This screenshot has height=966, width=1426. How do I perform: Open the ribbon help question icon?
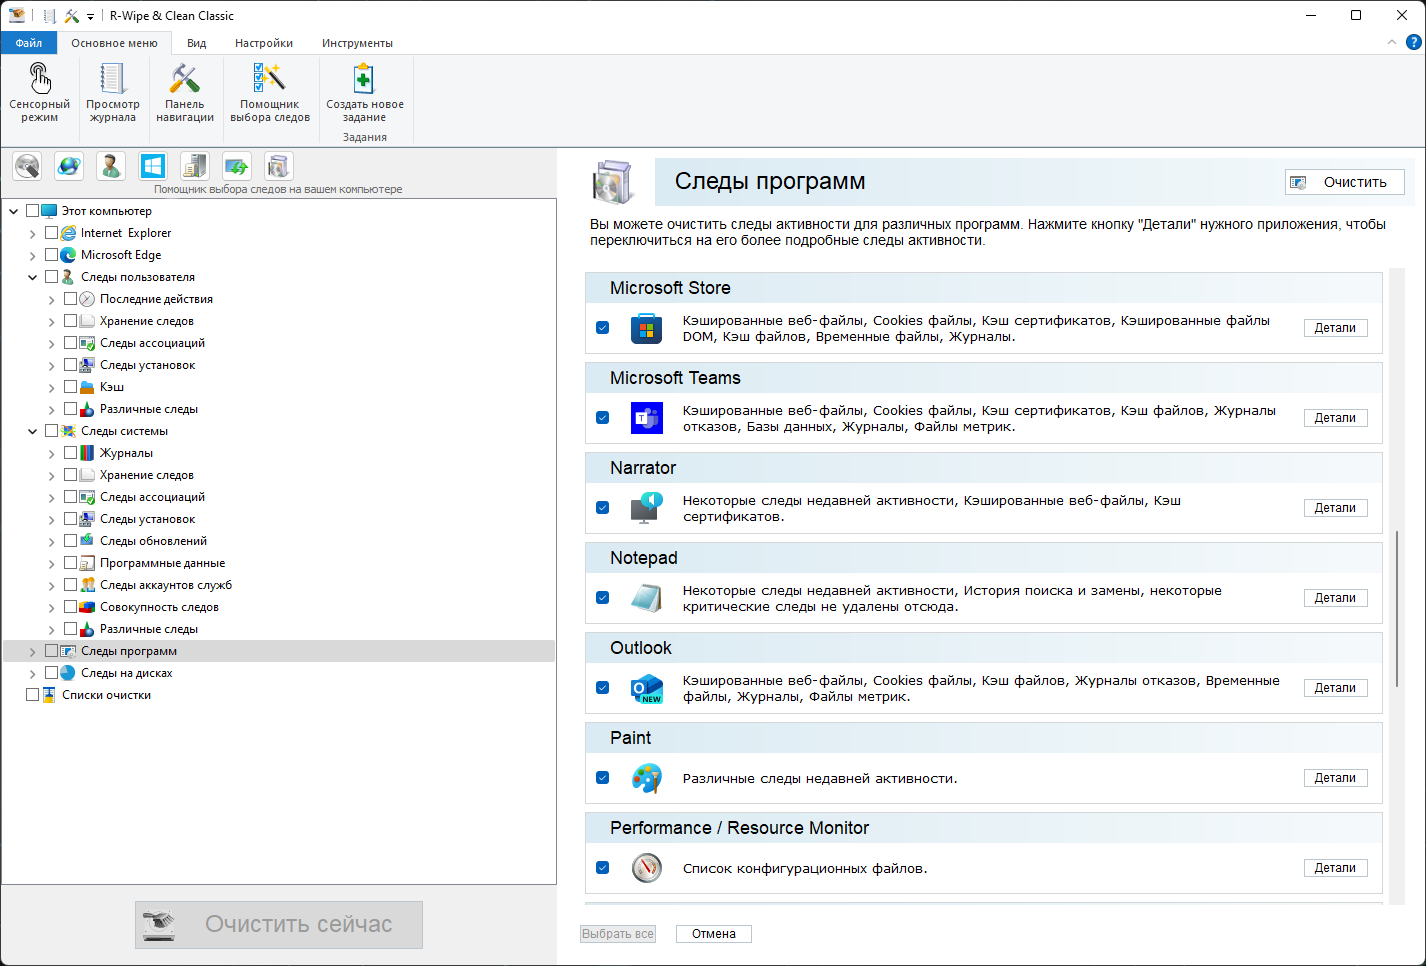[1413, 42]
